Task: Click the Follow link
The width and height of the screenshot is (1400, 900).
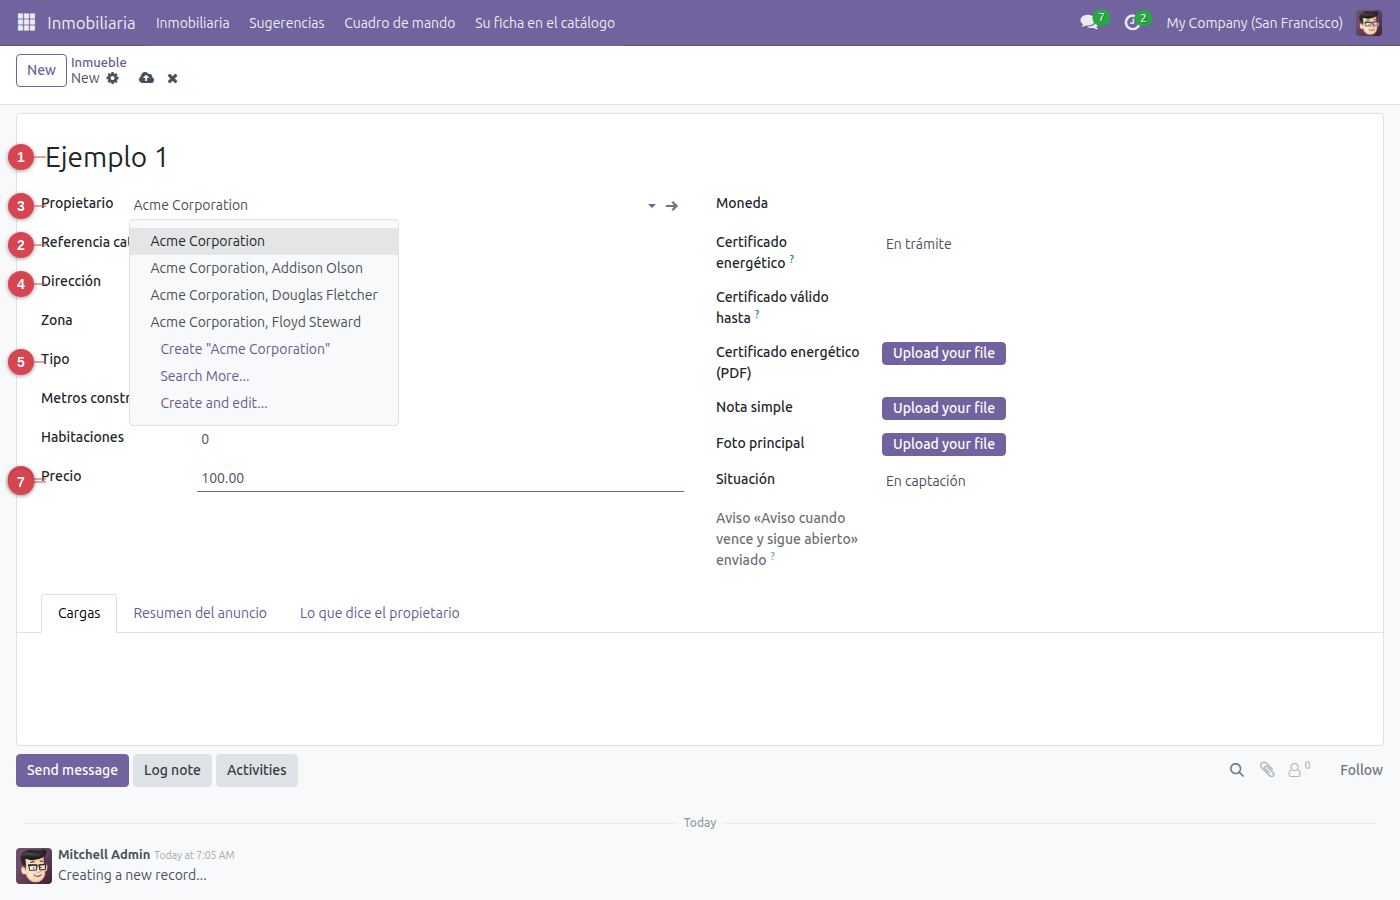Action: (1361, 770)
